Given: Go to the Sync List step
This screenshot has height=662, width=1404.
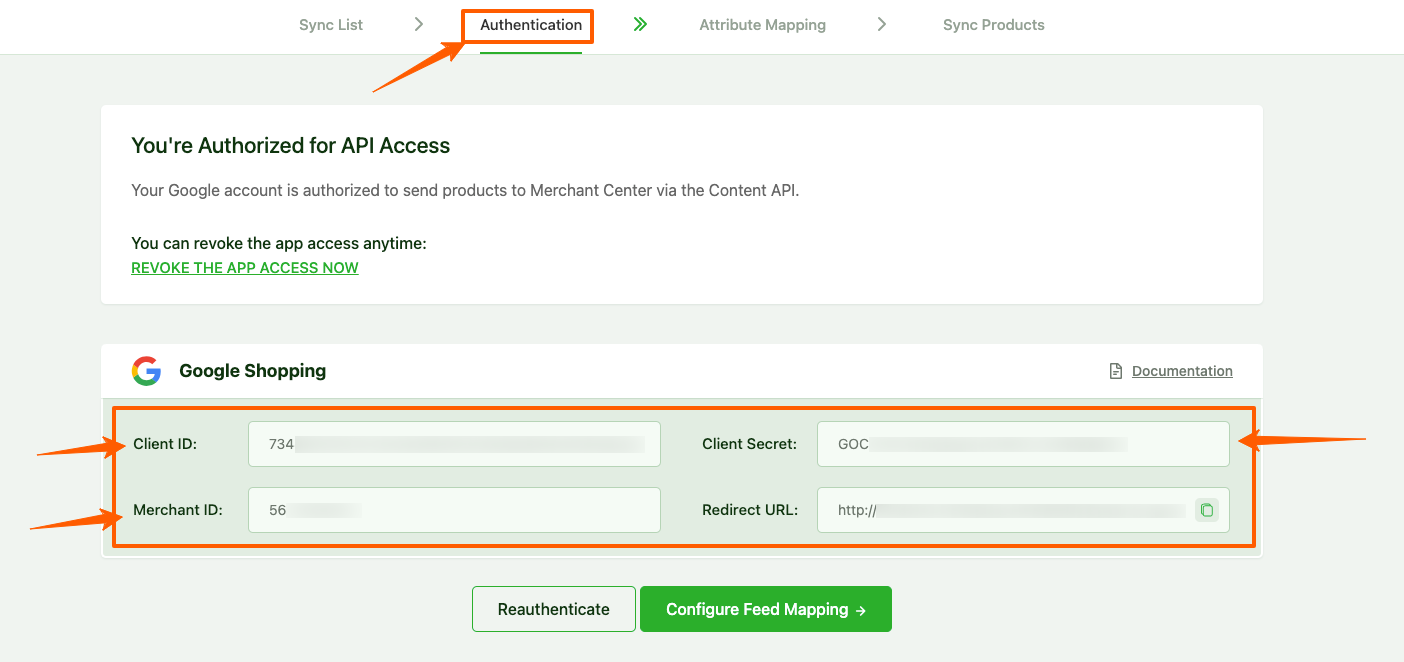Looking at the screenshot, I should (331, 25).
